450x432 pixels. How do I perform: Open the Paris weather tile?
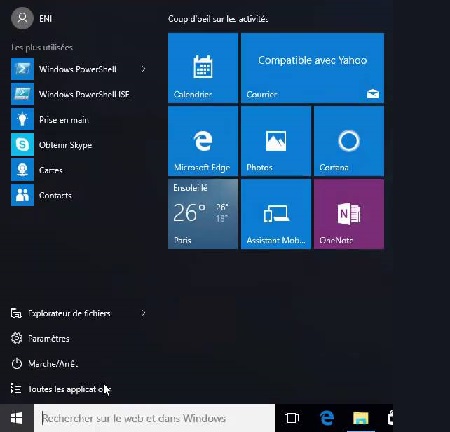click(x=203, y=214)
